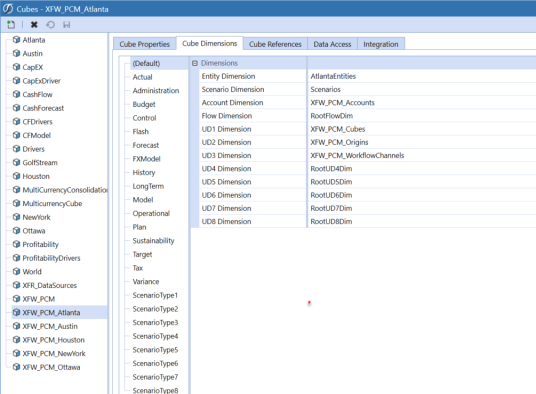Click the cube icon beside Houston
The image size is (536, 394).
point(16,176)
